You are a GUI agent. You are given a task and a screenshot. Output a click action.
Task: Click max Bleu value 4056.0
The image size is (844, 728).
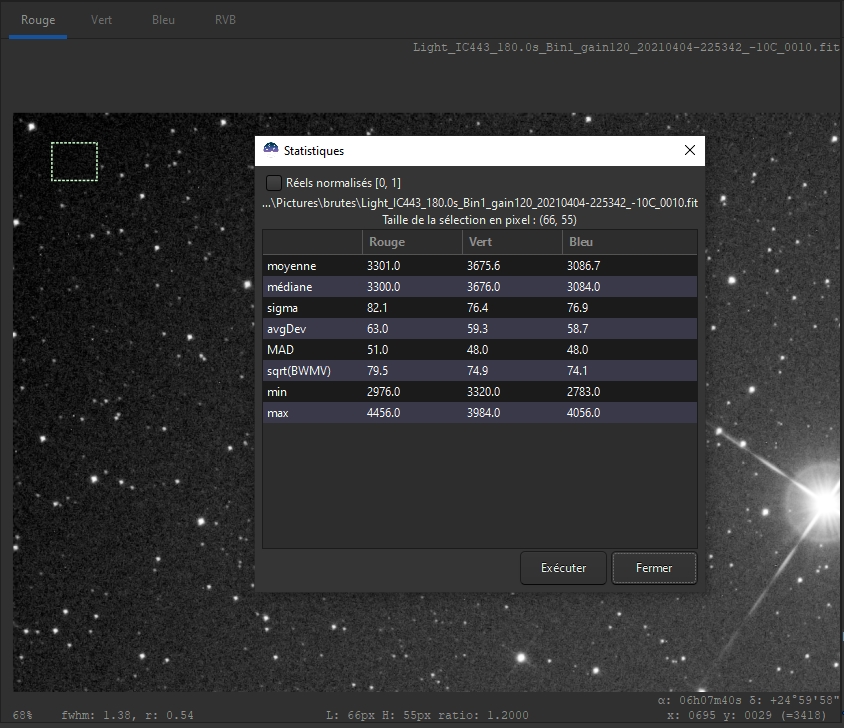pyautogui.click(x=583, y=413)
